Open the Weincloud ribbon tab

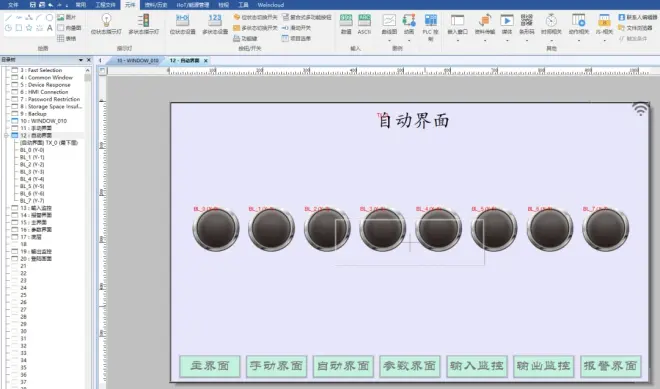click(271, 5)
